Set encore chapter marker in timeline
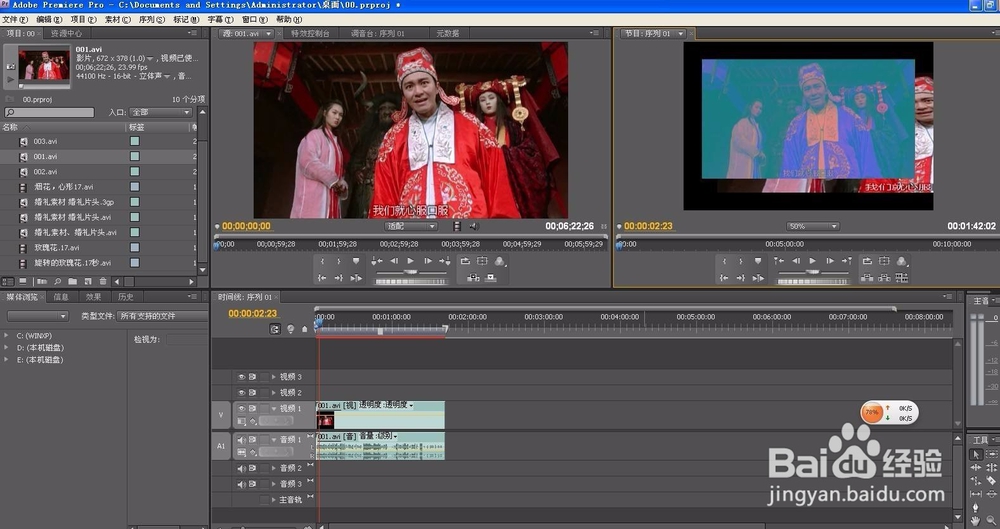This screenshot has width=1000, height=529. click(291, 329)
